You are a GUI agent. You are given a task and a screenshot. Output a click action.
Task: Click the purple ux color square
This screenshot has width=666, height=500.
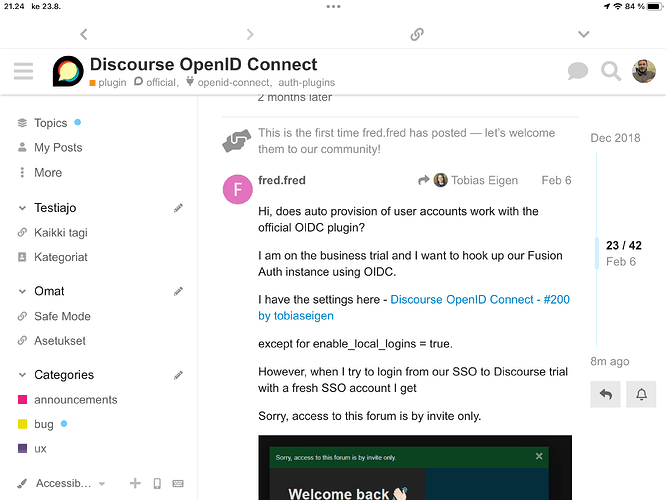pyautogui.click(x=23, y=448)
